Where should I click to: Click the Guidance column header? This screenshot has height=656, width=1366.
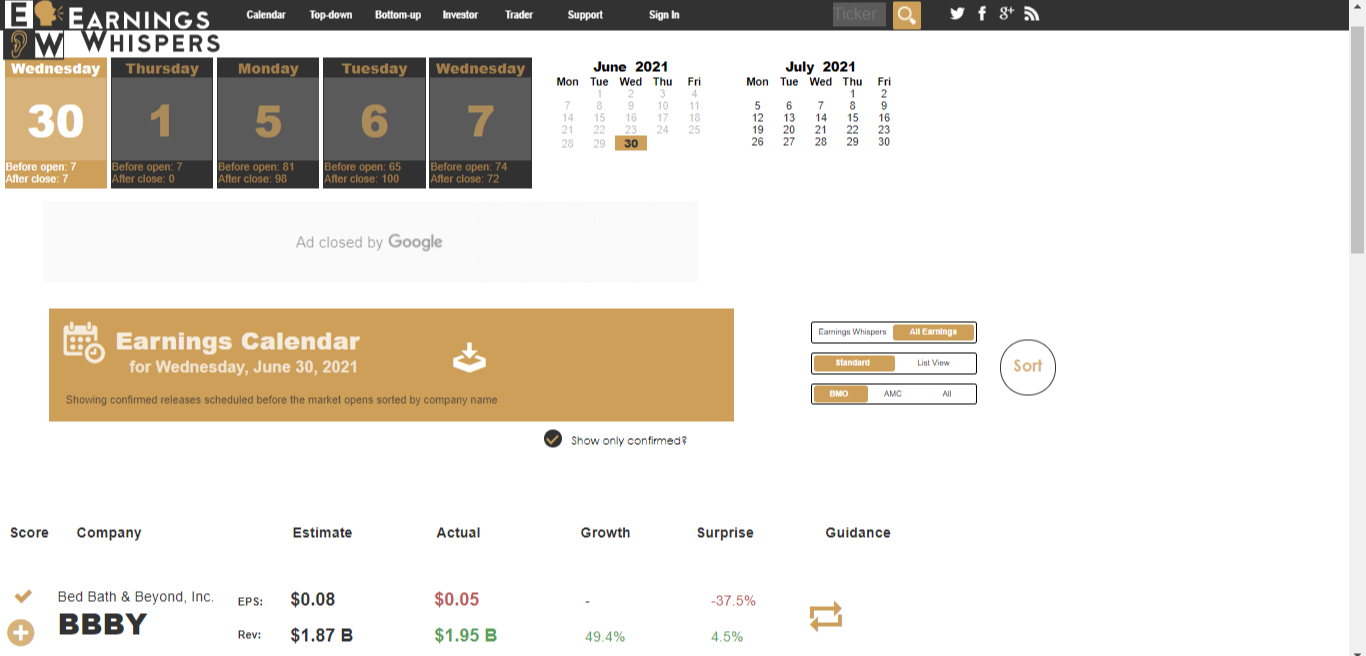pyautogui.click(x=858, y=533)
